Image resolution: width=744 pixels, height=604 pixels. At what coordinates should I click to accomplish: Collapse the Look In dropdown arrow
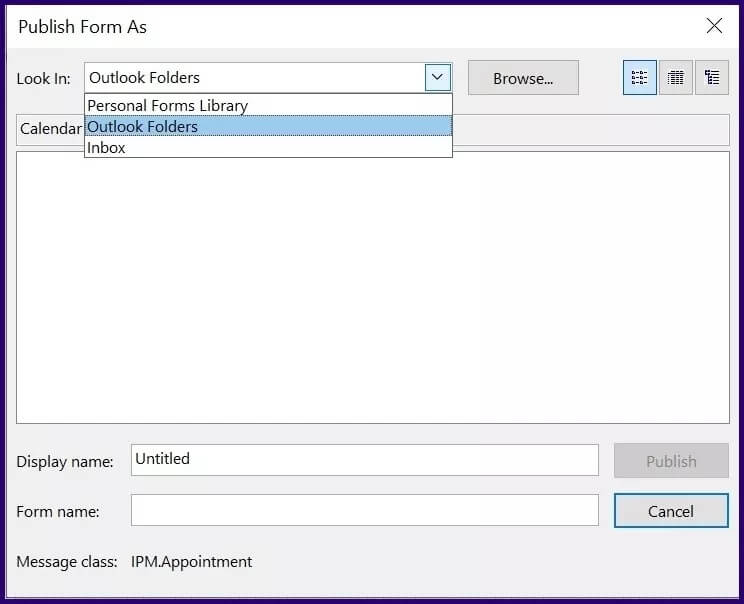tap(437, 77)
